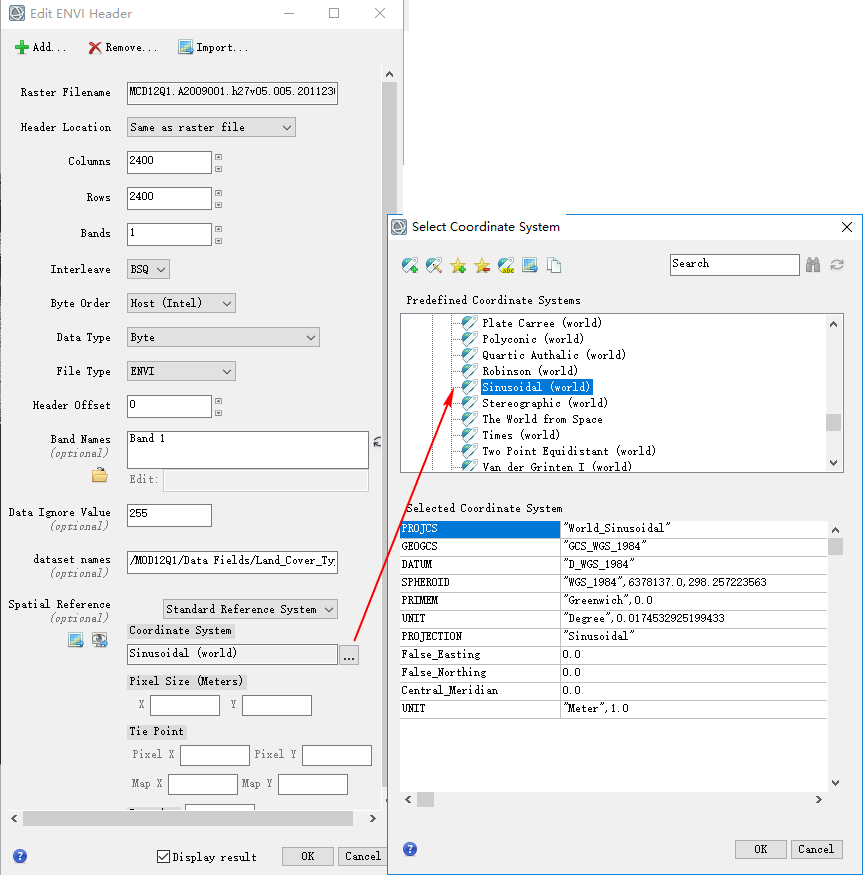Image resolution: width=863 pixels, height=875 pixels.
Task: Click the refresh search results icon
Action: click(x=837, y=265)
